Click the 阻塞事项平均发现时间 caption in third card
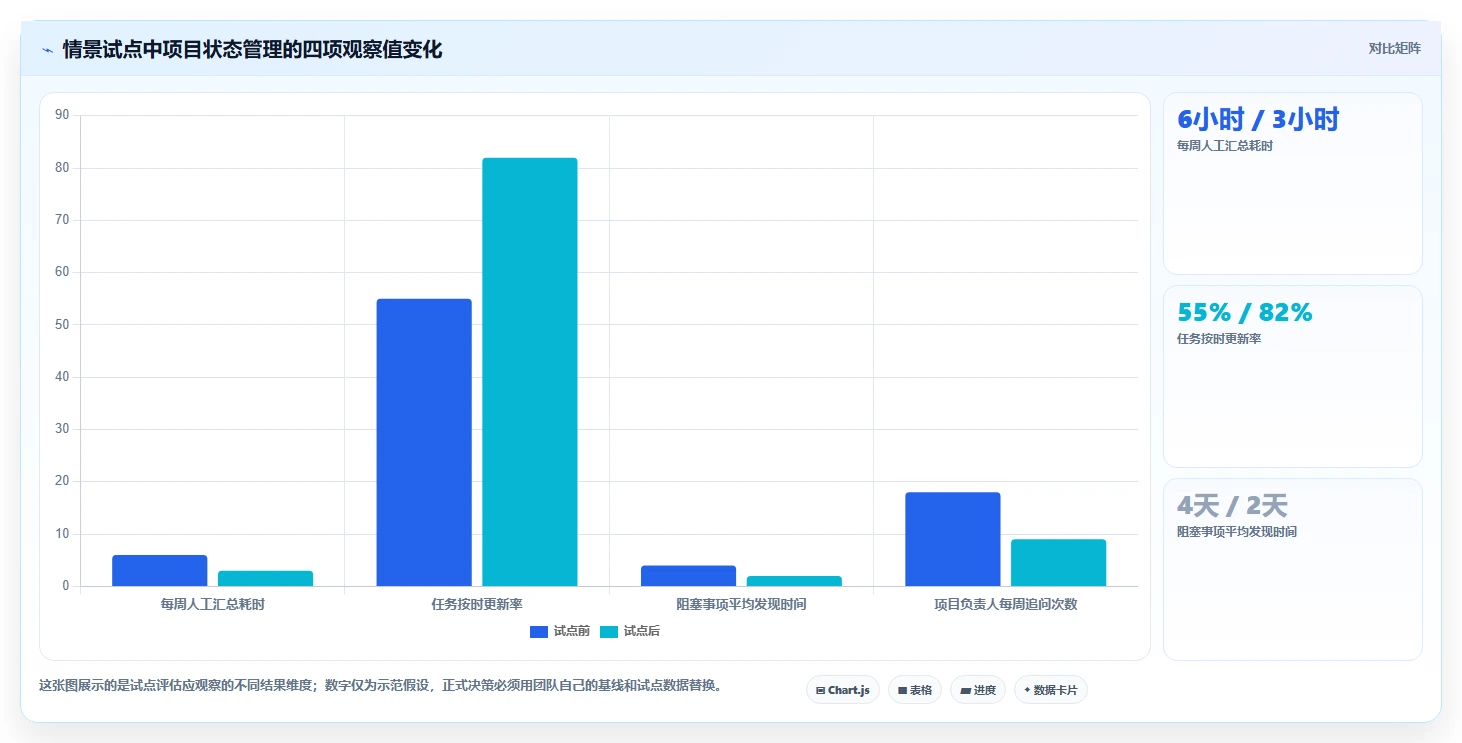Screen dimensions: 1462x743 (x=1237, y=532)
